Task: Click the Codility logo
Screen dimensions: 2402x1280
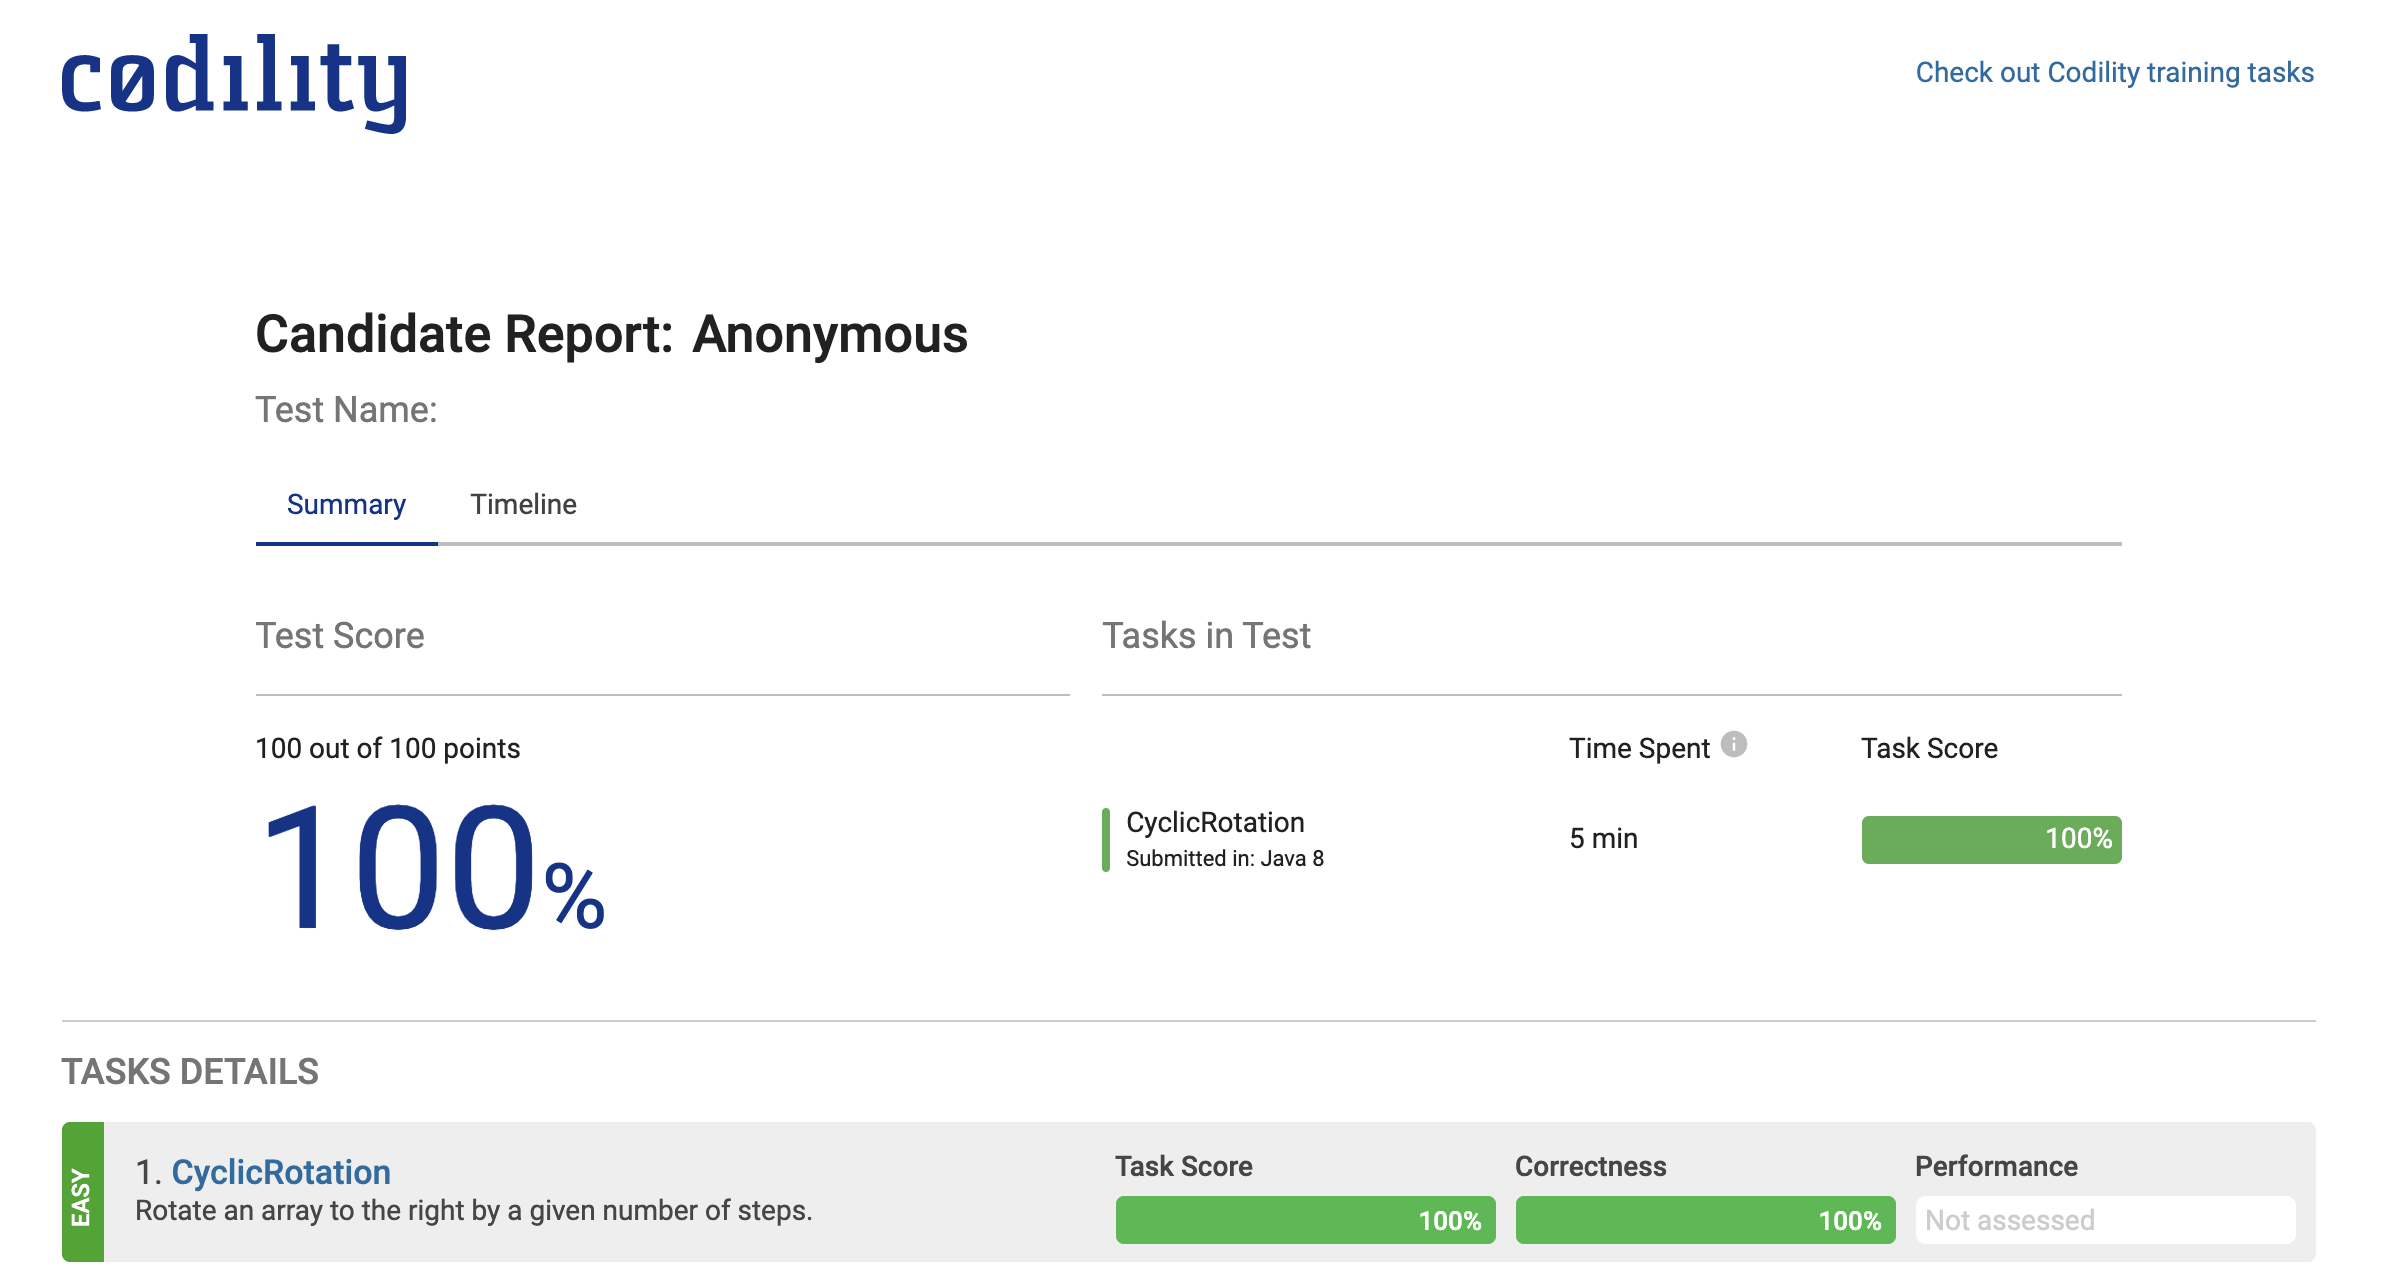Action: [x=234, y=82]
